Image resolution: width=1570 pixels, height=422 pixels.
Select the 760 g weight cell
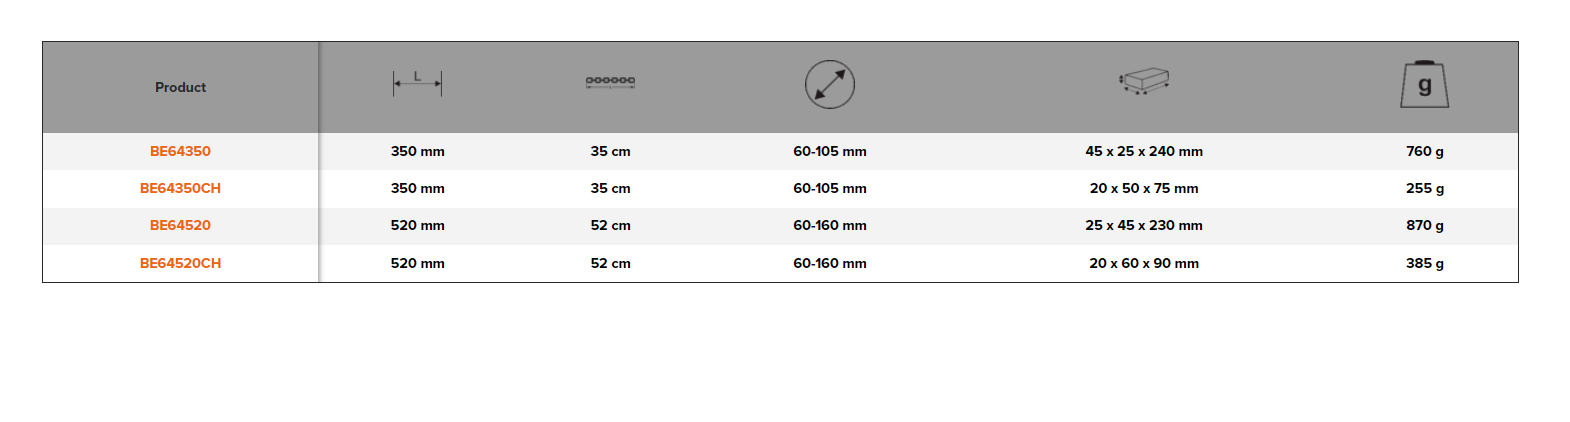point(1424,151)
